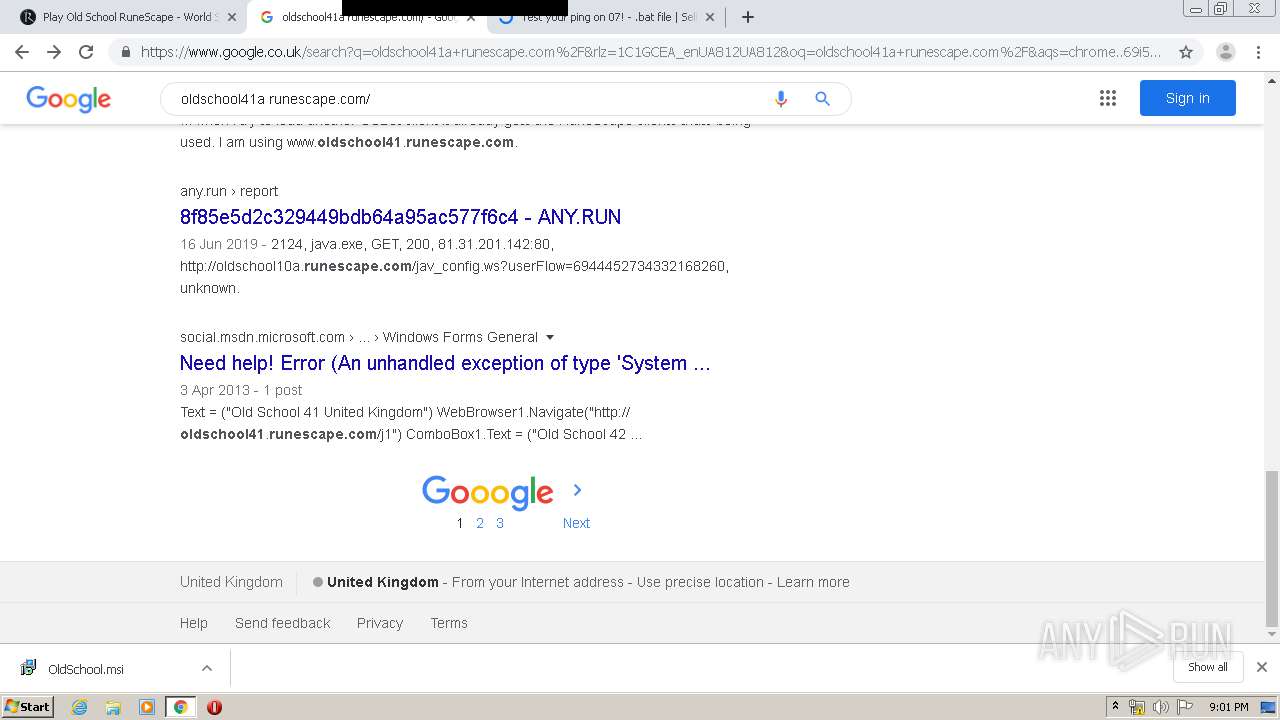Open a new browser tab
The image size is (1280, 720).
[747, 17]
